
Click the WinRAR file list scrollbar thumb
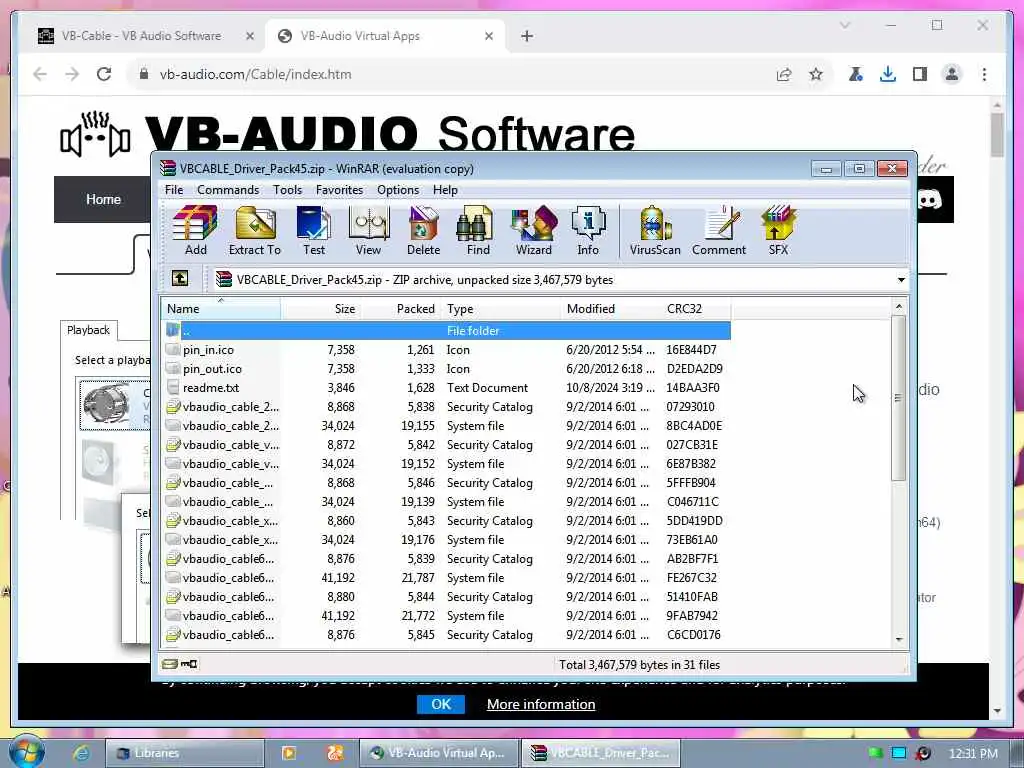(x=899, y=397)
